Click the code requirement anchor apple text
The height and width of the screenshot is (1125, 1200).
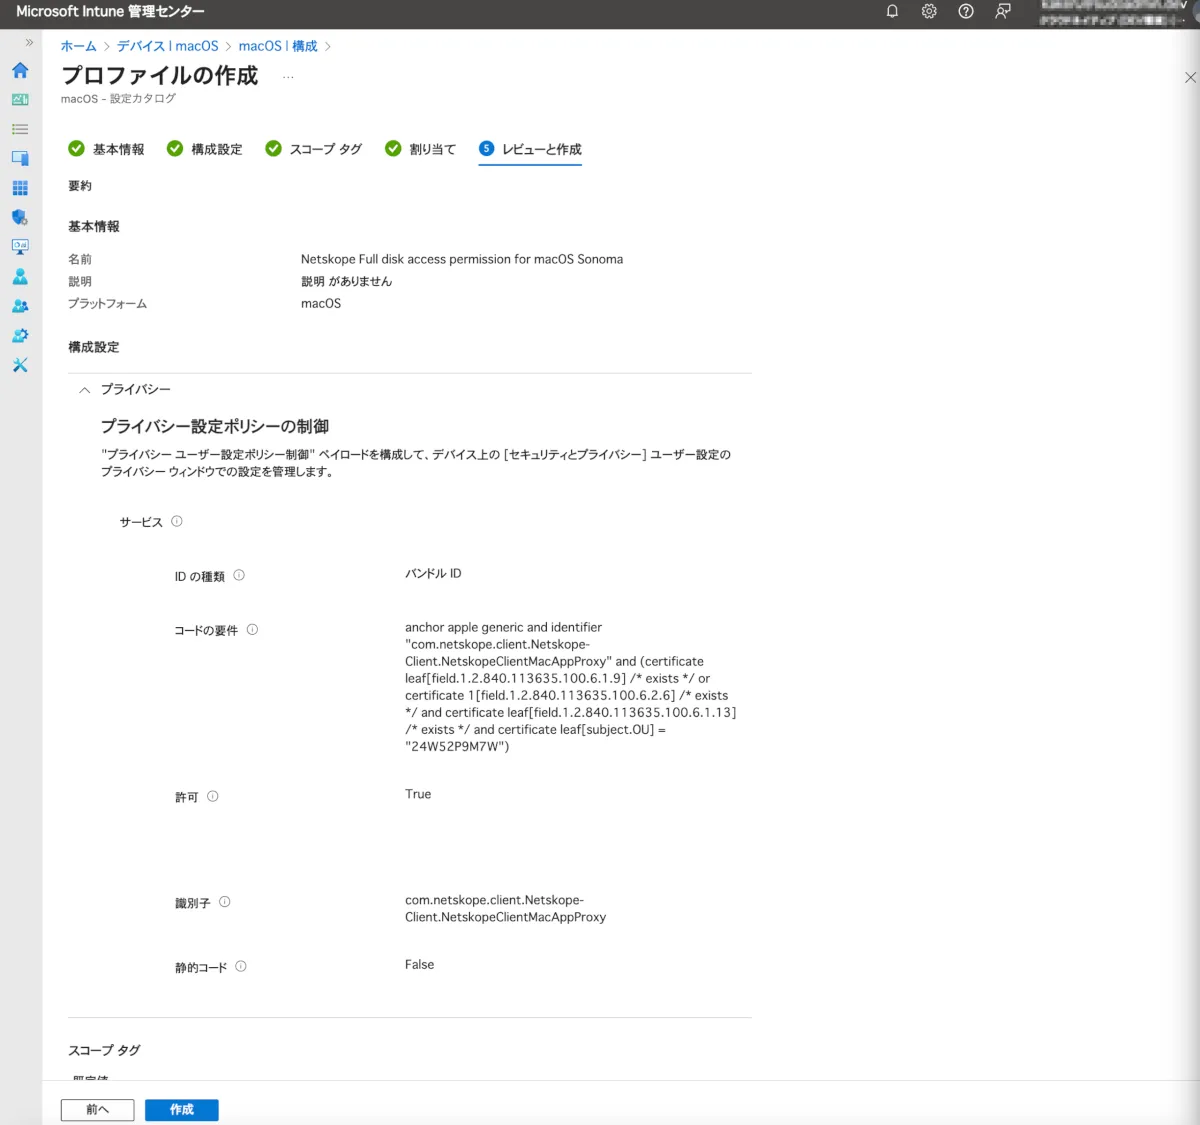pos(570,687)
